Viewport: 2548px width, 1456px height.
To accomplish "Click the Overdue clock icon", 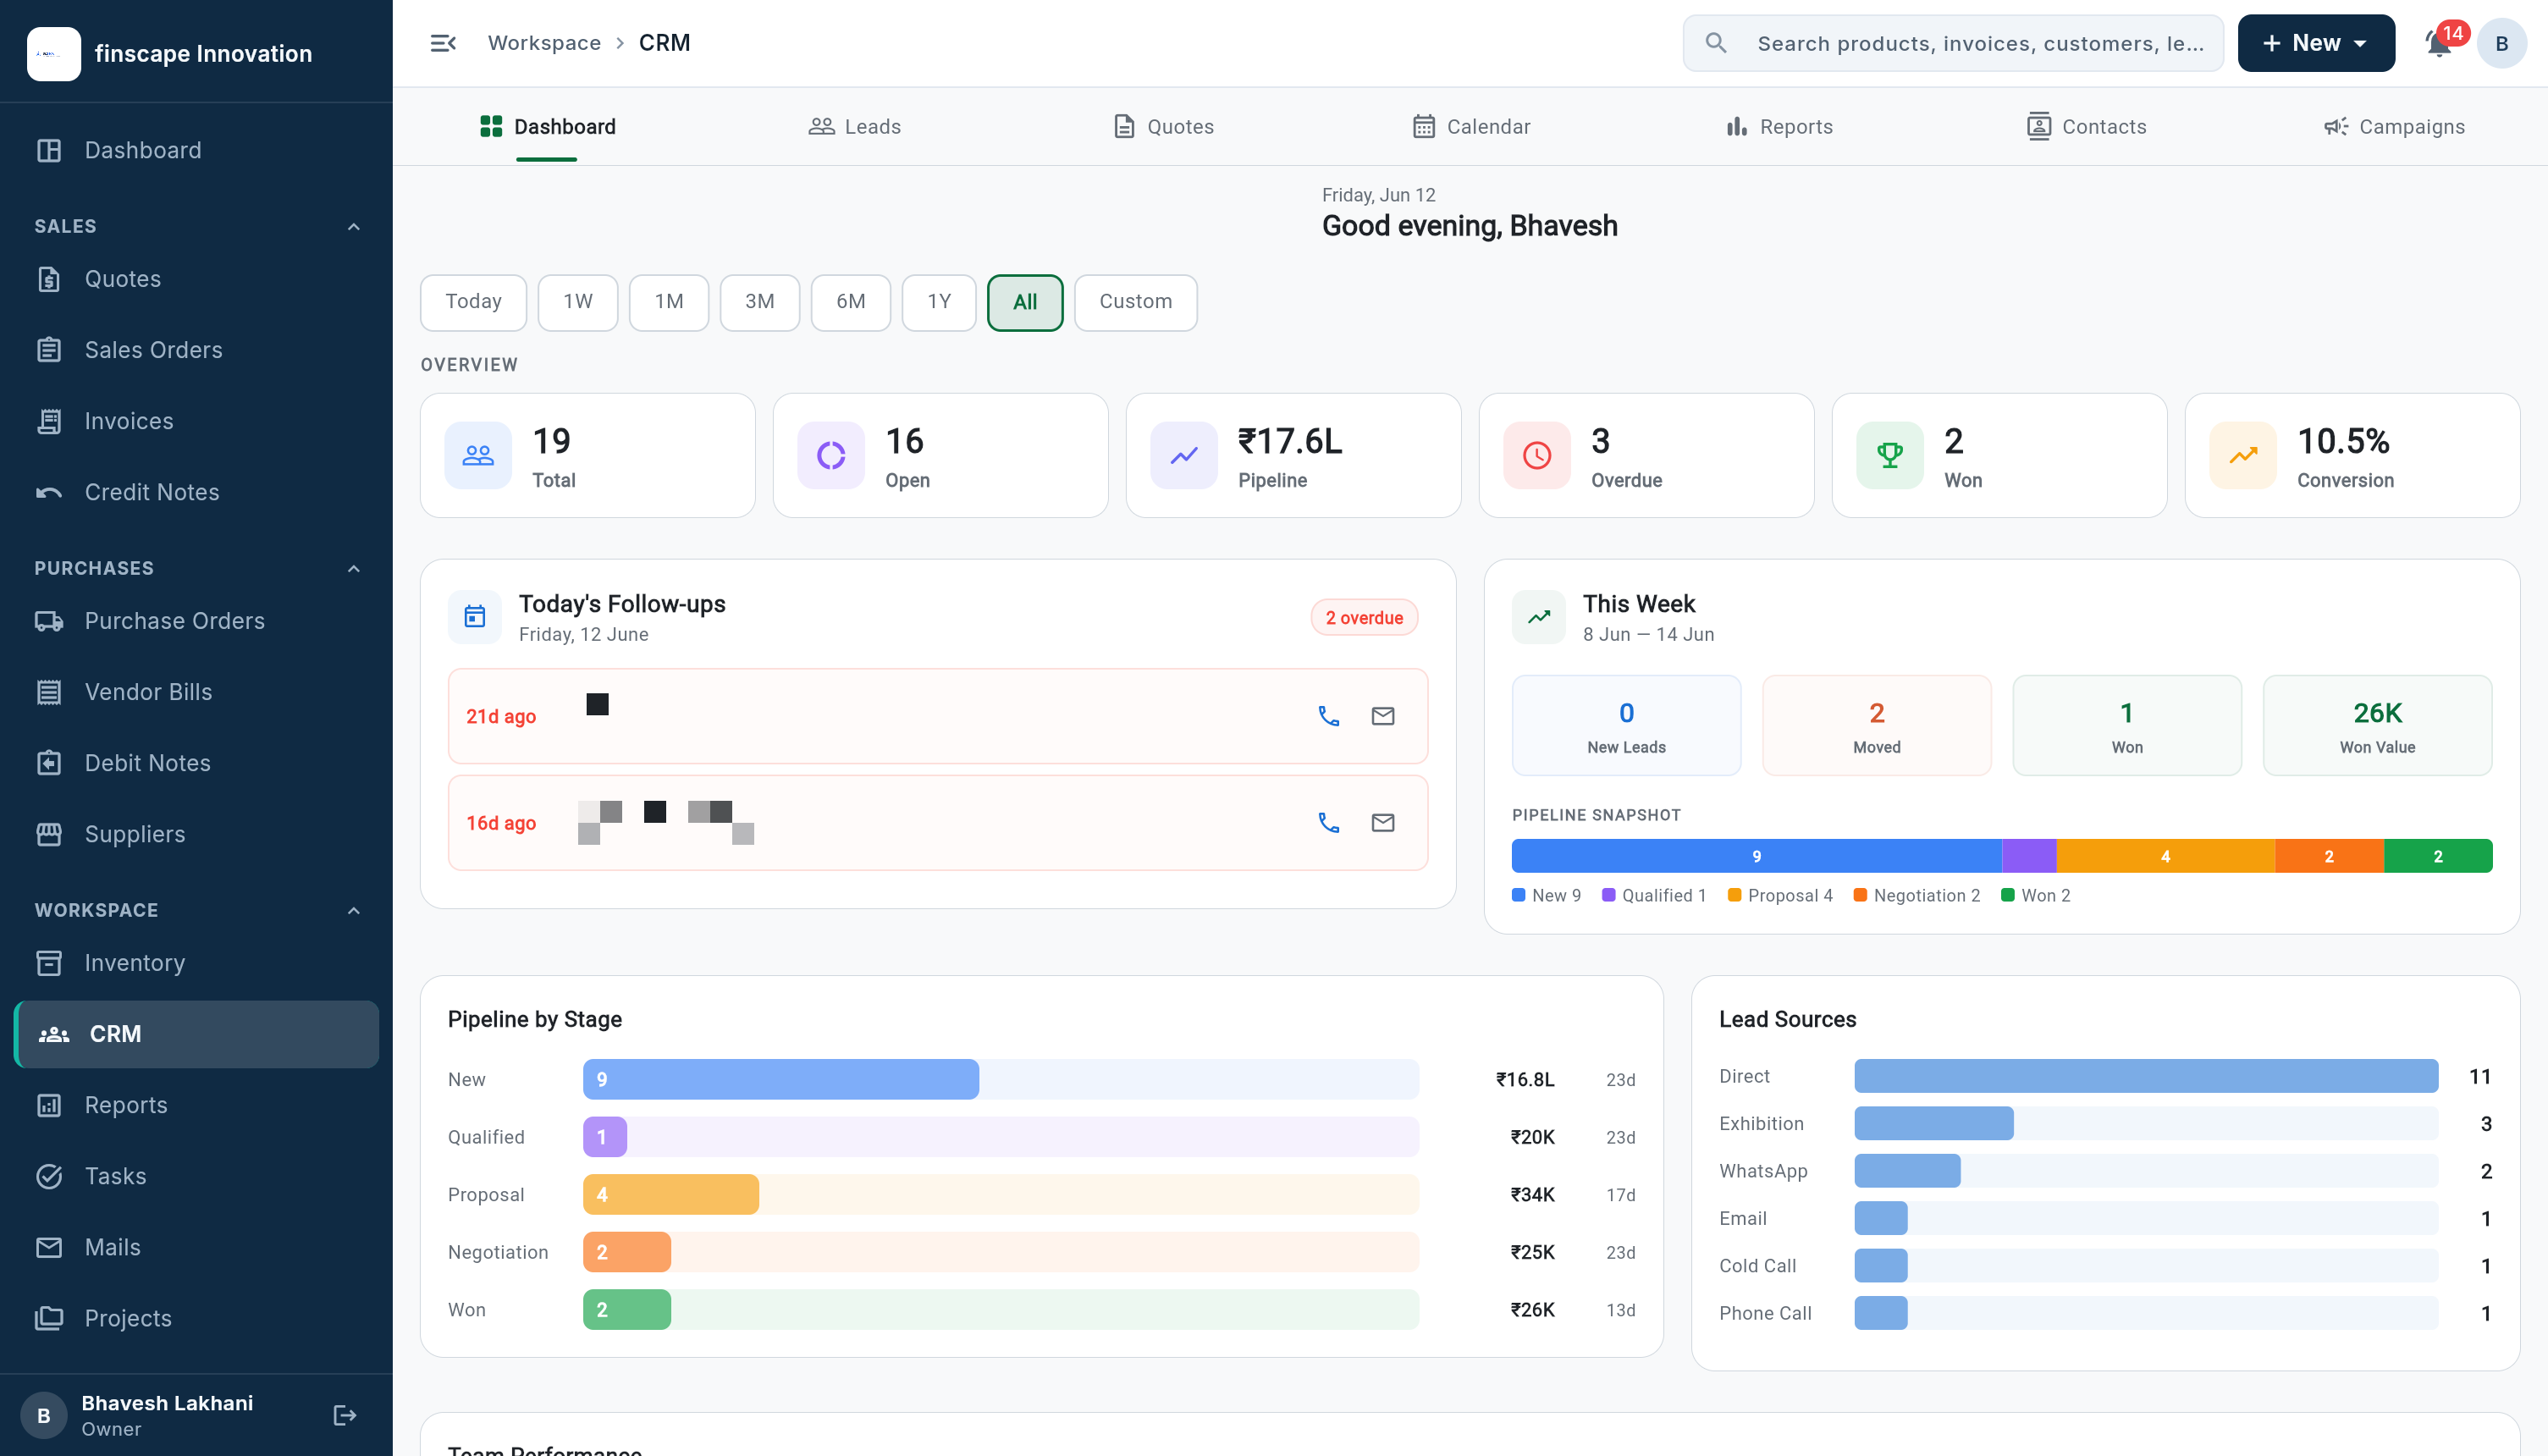I will [1537, 456].
